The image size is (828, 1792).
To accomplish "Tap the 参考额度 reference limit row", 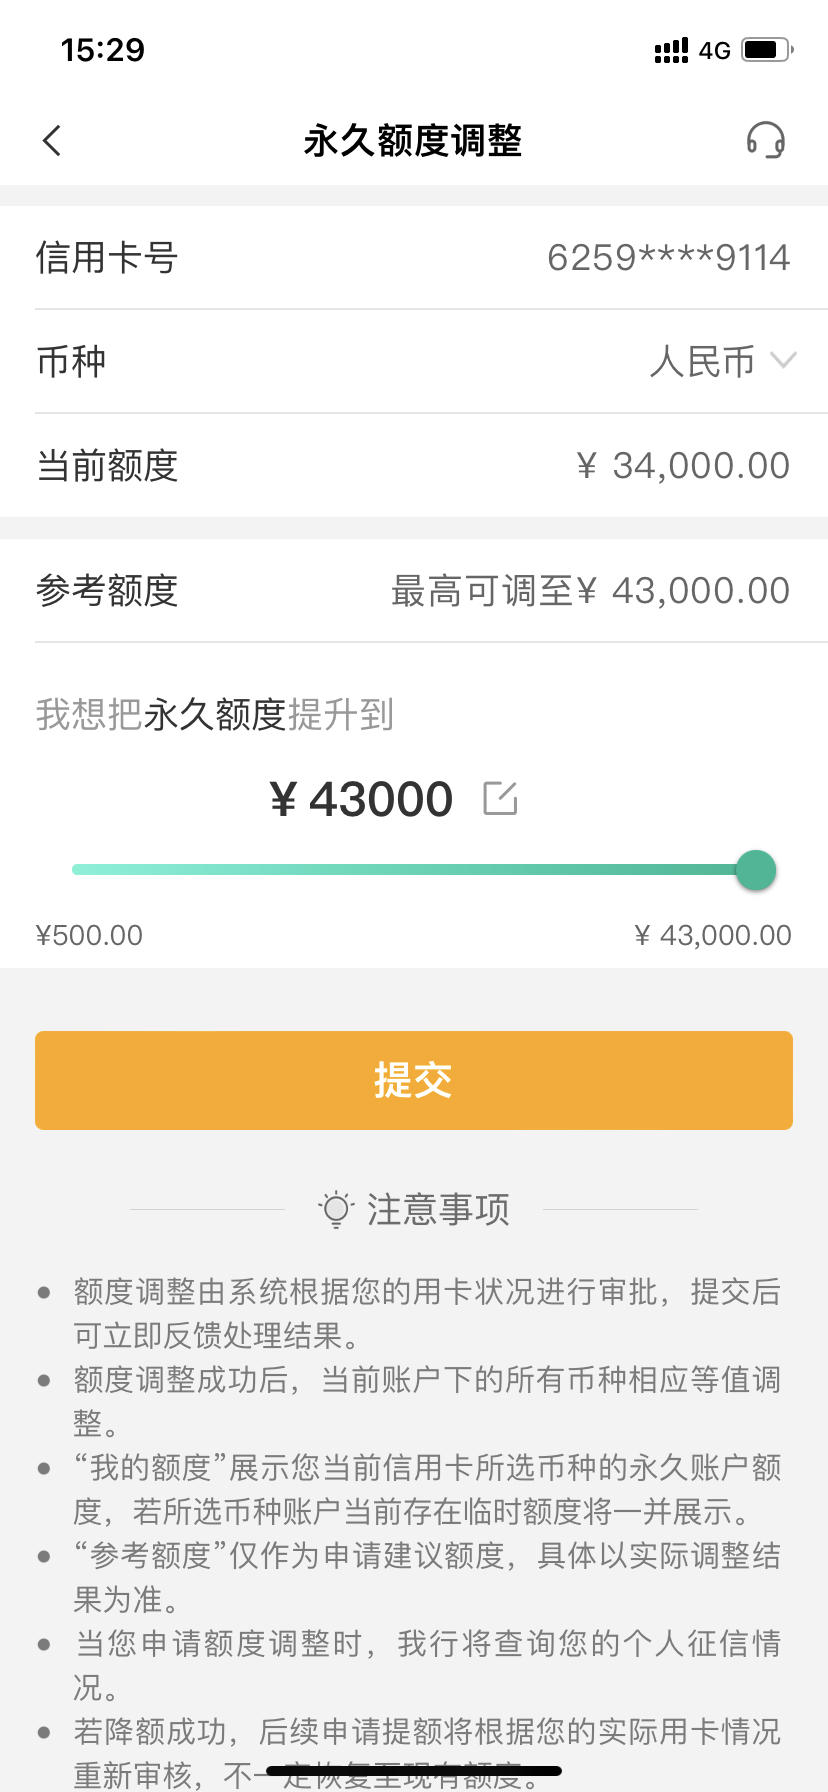I will (414, 590).
